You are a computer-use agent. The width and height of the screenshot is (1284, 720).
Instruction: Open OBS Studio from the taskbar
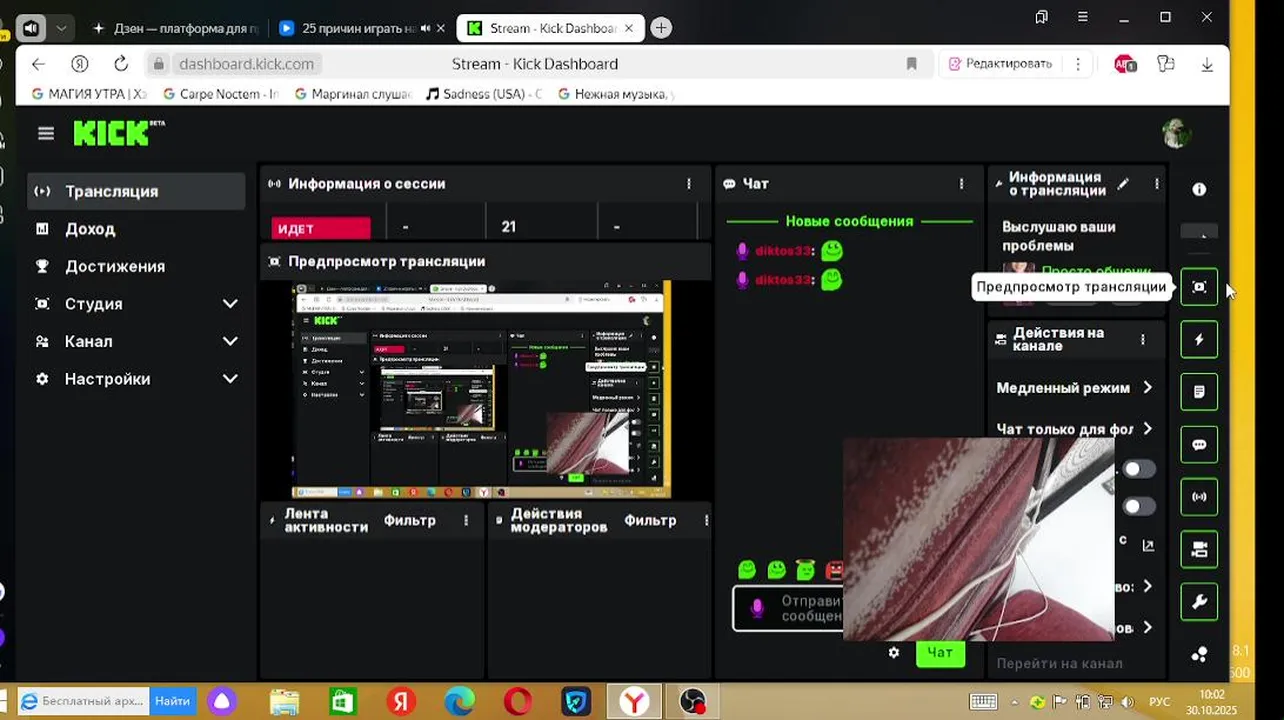(692, 702)
